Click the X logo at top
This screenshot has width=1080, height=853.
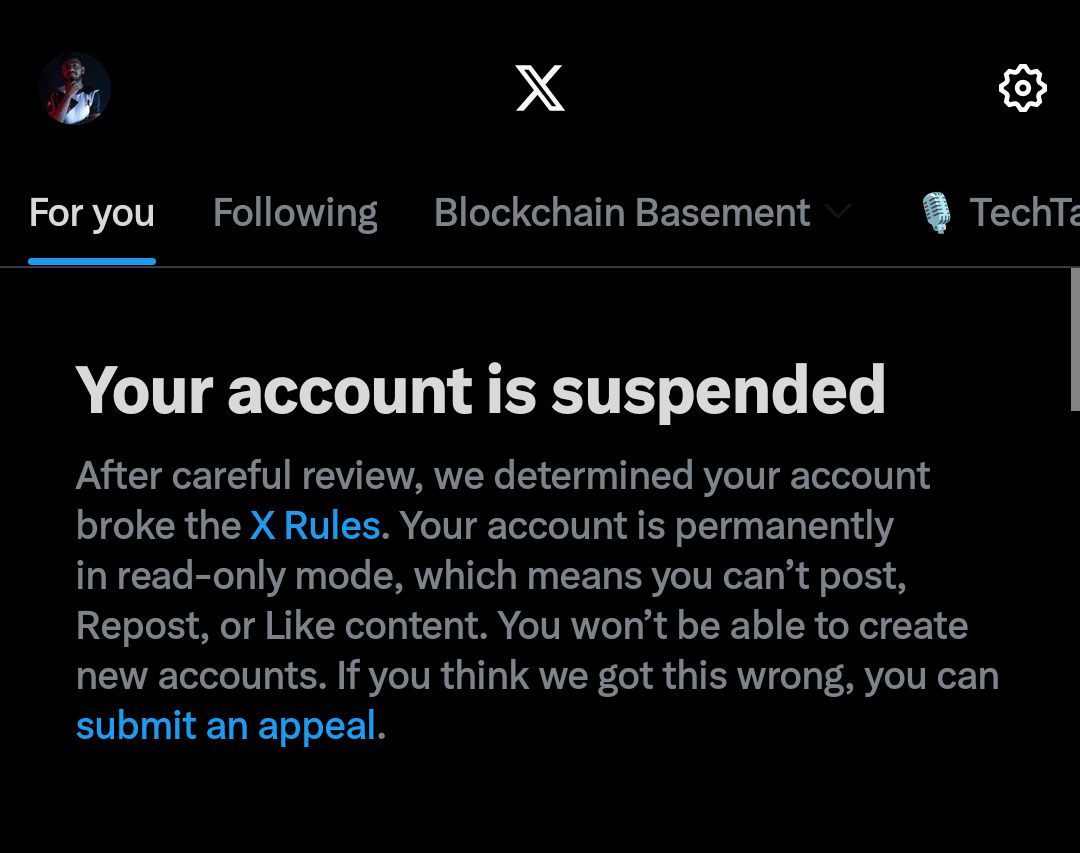pos(540,89)
